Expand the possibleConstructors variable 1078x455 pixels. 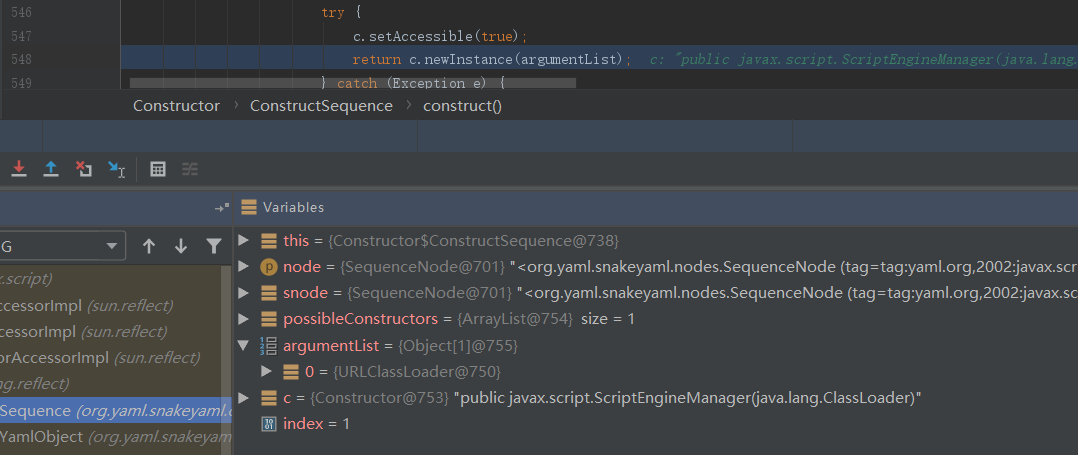[243, 319]
